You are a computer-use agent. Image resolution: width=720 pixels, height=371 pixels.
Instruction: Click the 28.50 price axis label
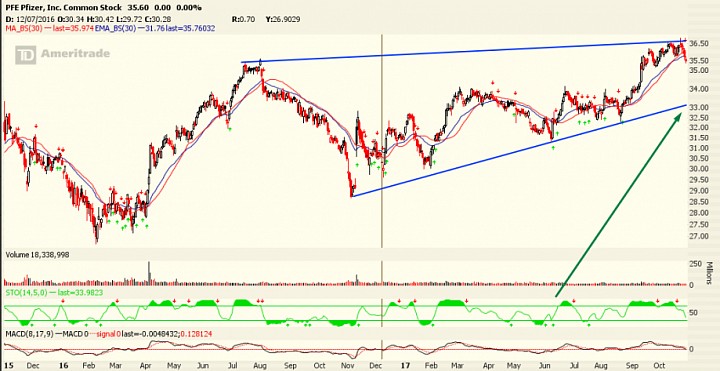pos(699,202)
